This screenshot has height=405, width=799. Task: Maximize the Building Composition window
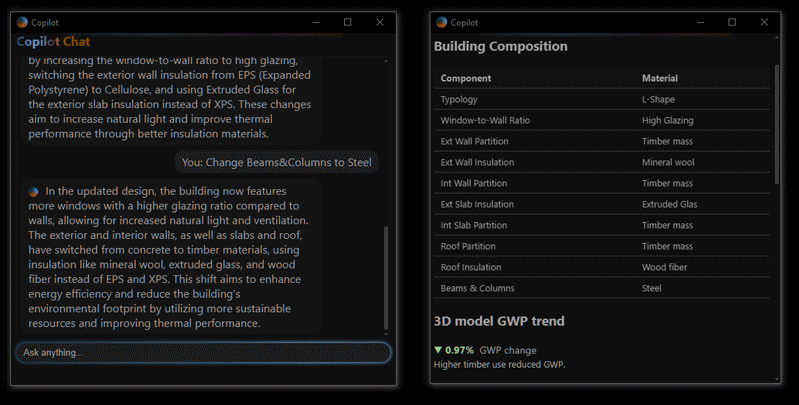tap(732, 22)
